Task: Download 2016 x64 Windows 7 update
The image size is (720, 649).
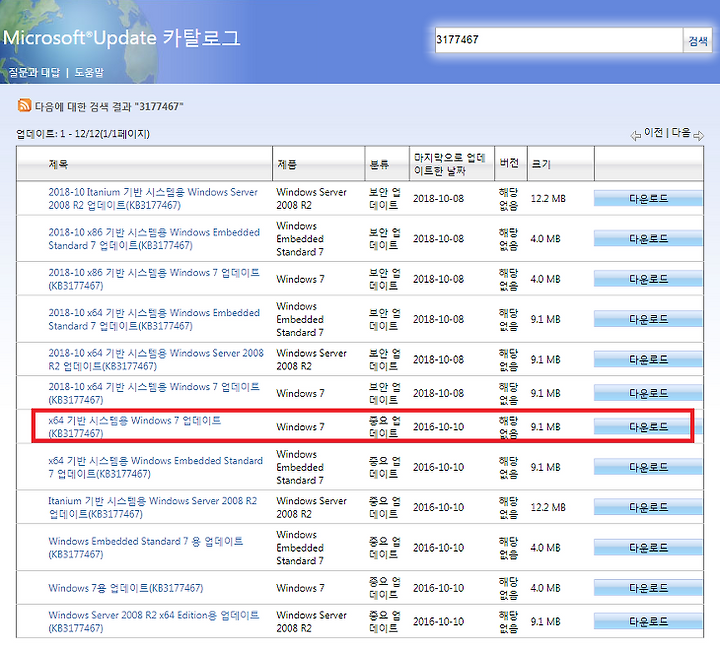Action: pos(648,427)
